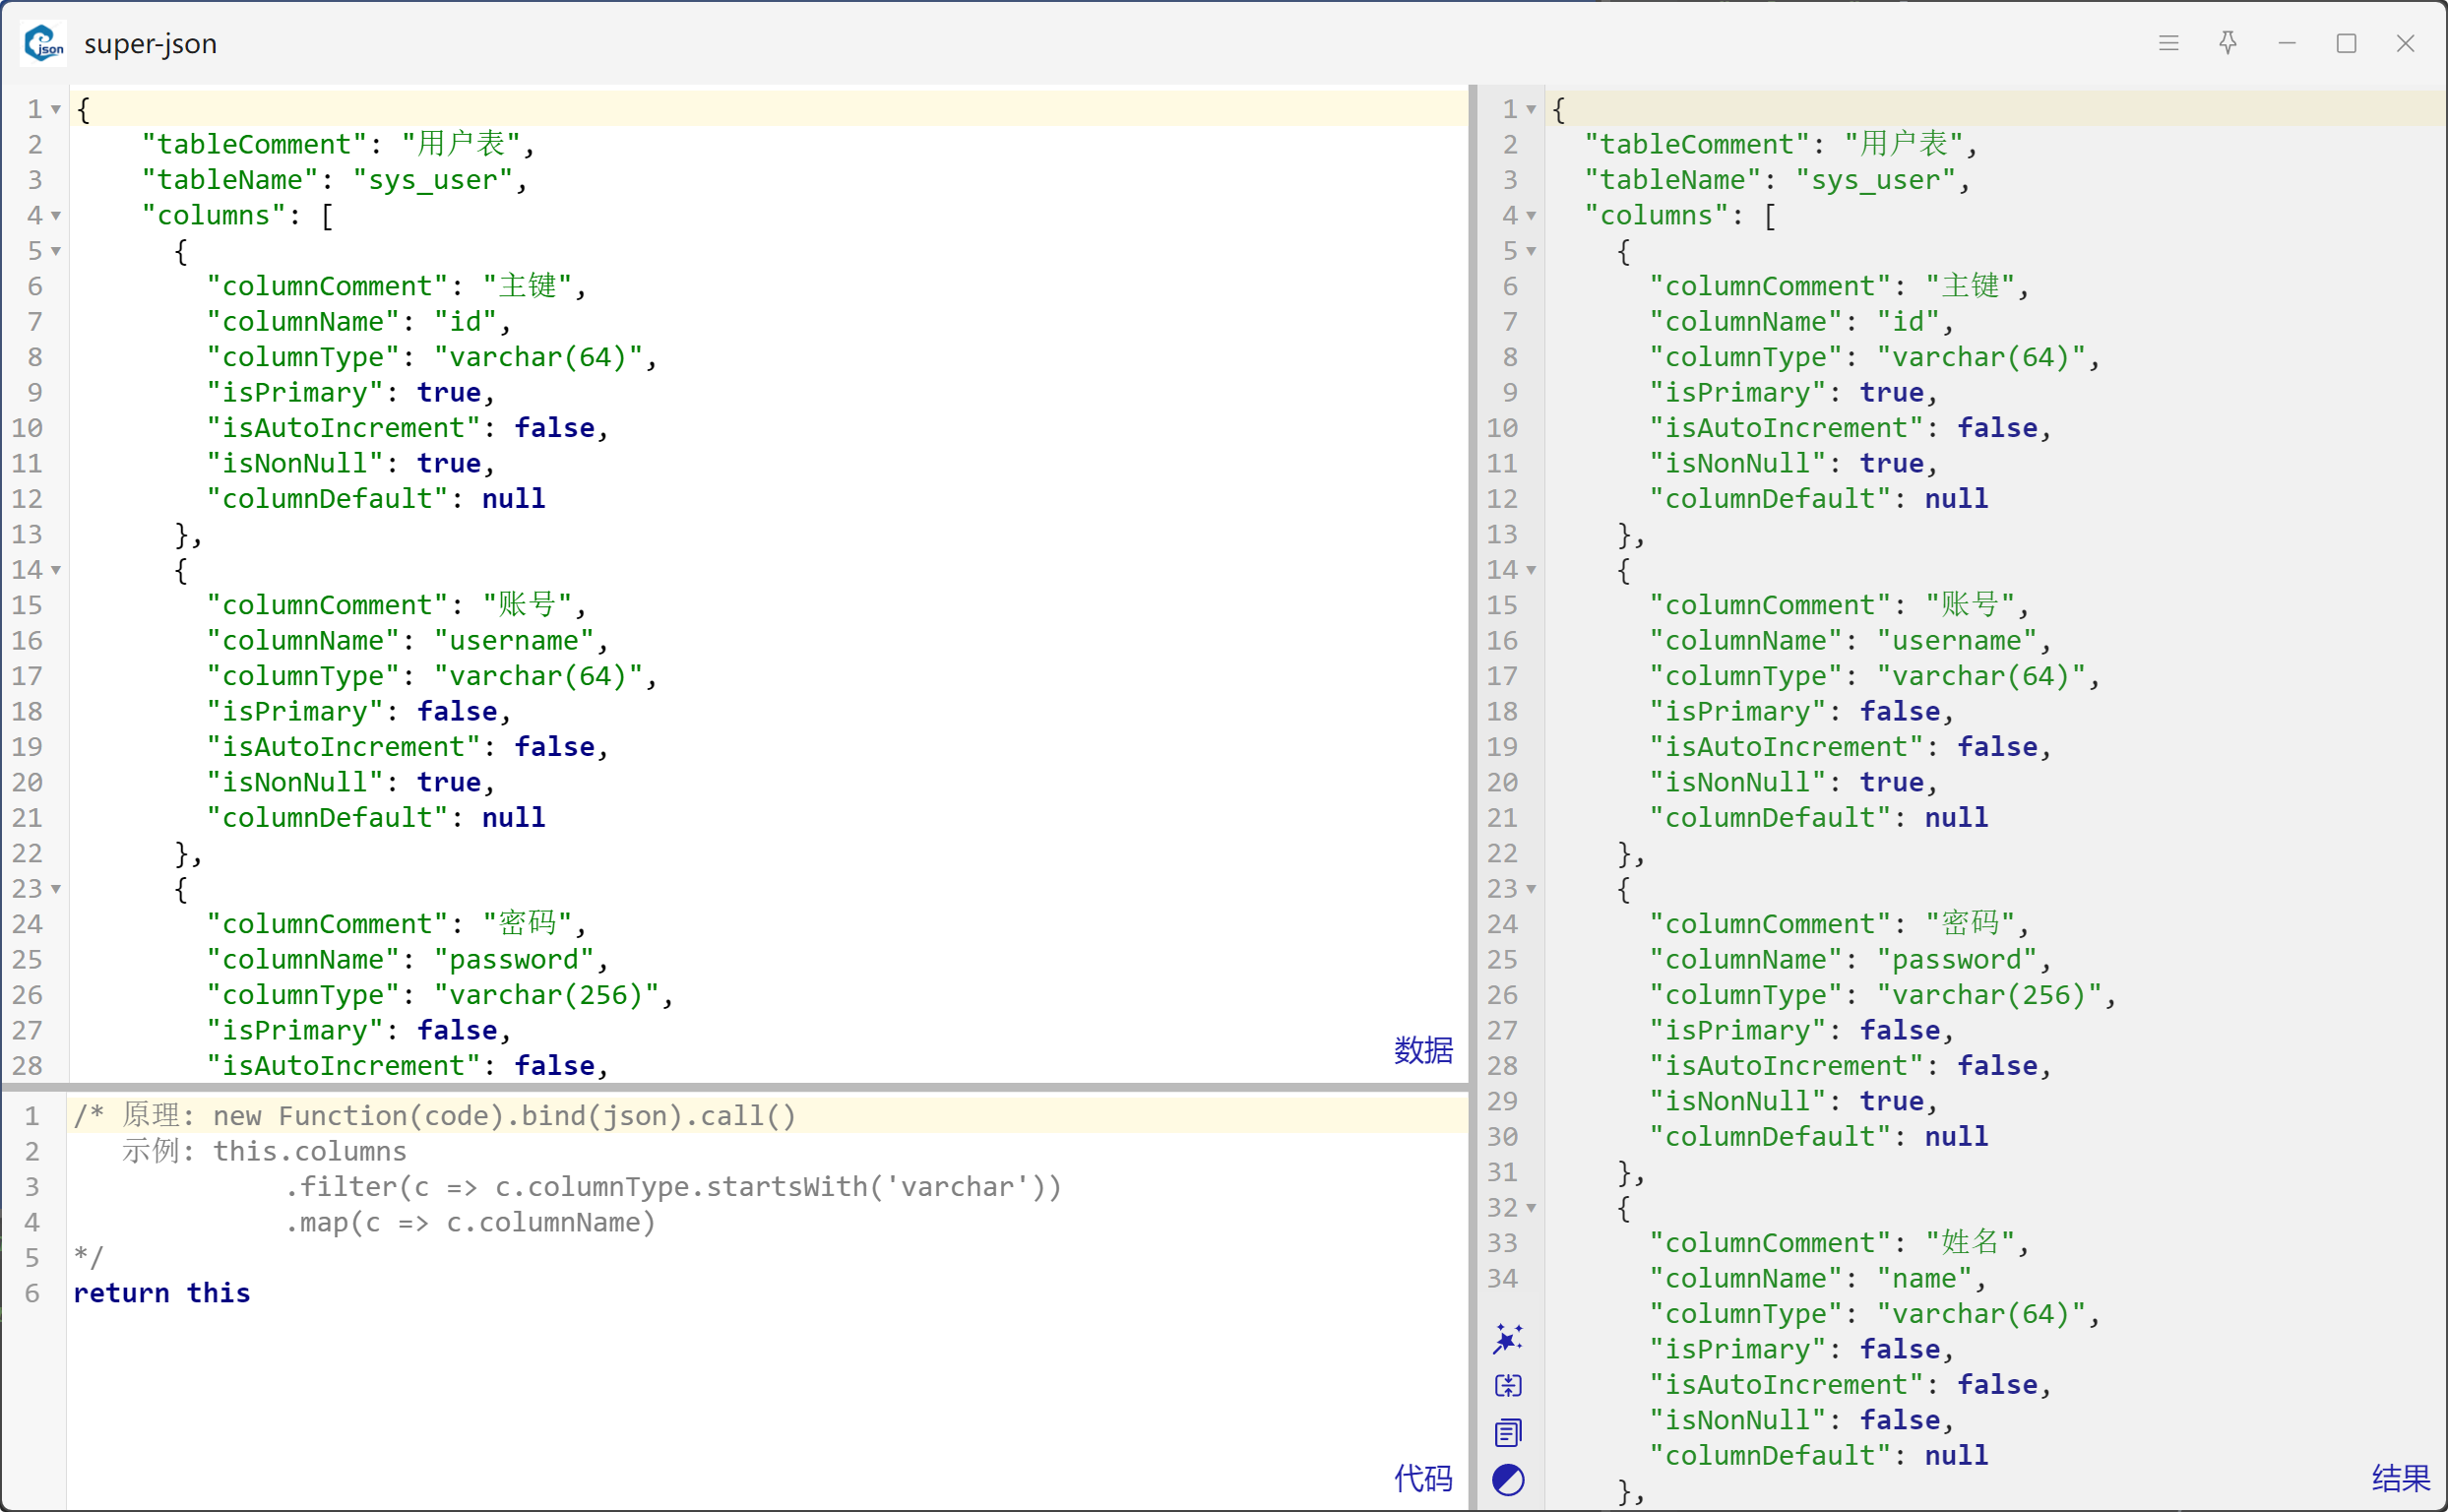The image size is (2448, 1512).
Task: Click the copy result icon
Action: [x=1508, y=1433]
